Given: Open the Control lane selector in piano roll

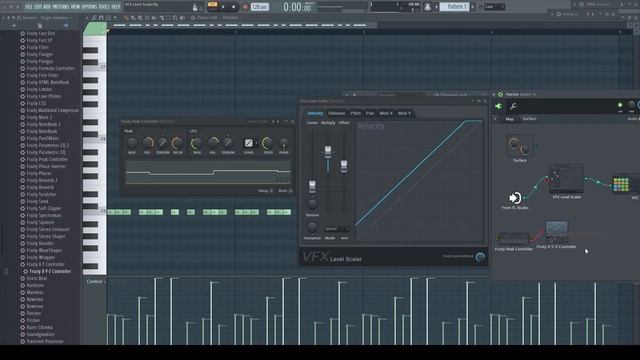Looking at the screenshot, I should coord(95,281).
